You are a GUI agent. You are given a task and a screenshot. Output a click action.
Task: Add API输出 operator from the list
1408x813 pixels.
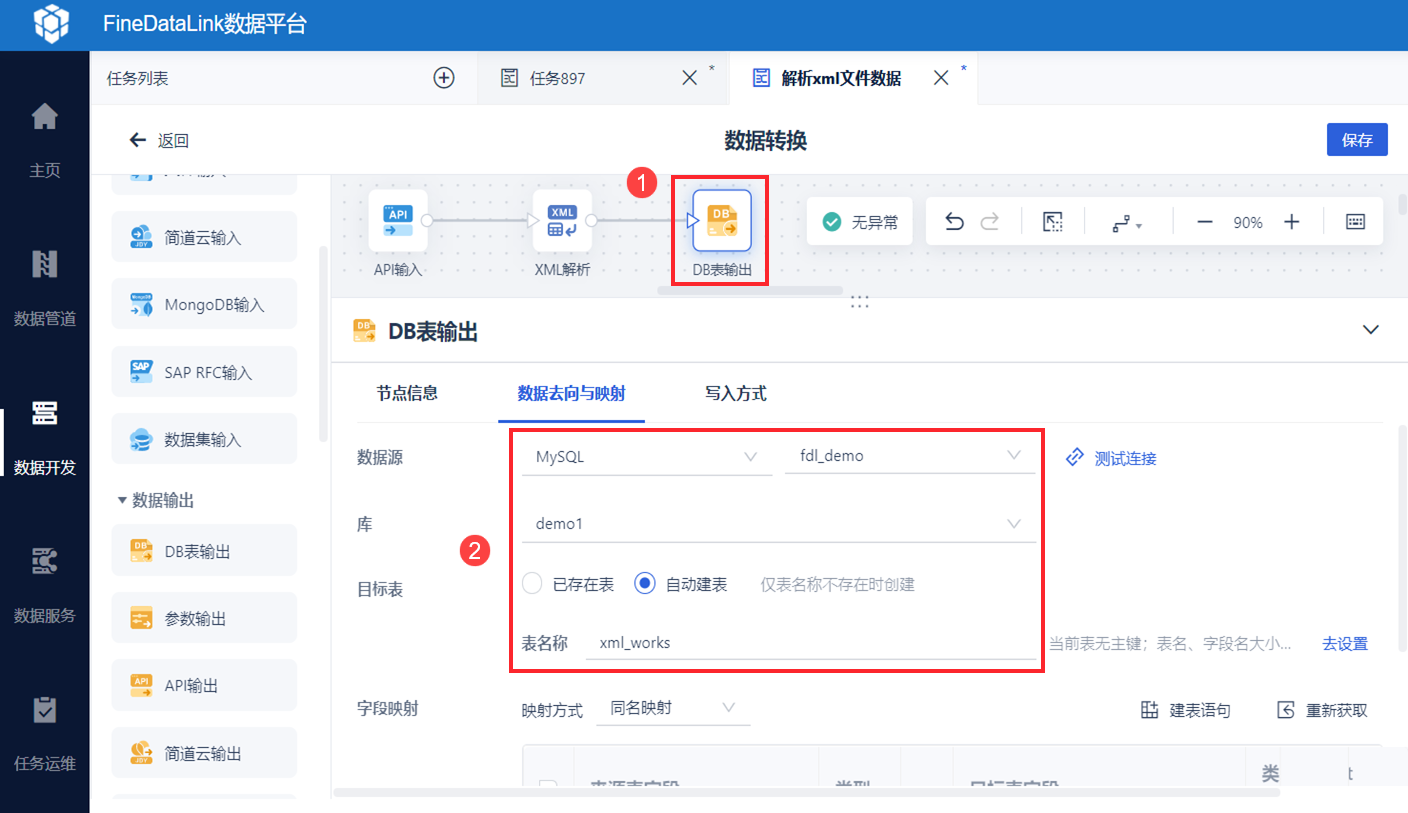pyautogui.click(x=204, y=685)
